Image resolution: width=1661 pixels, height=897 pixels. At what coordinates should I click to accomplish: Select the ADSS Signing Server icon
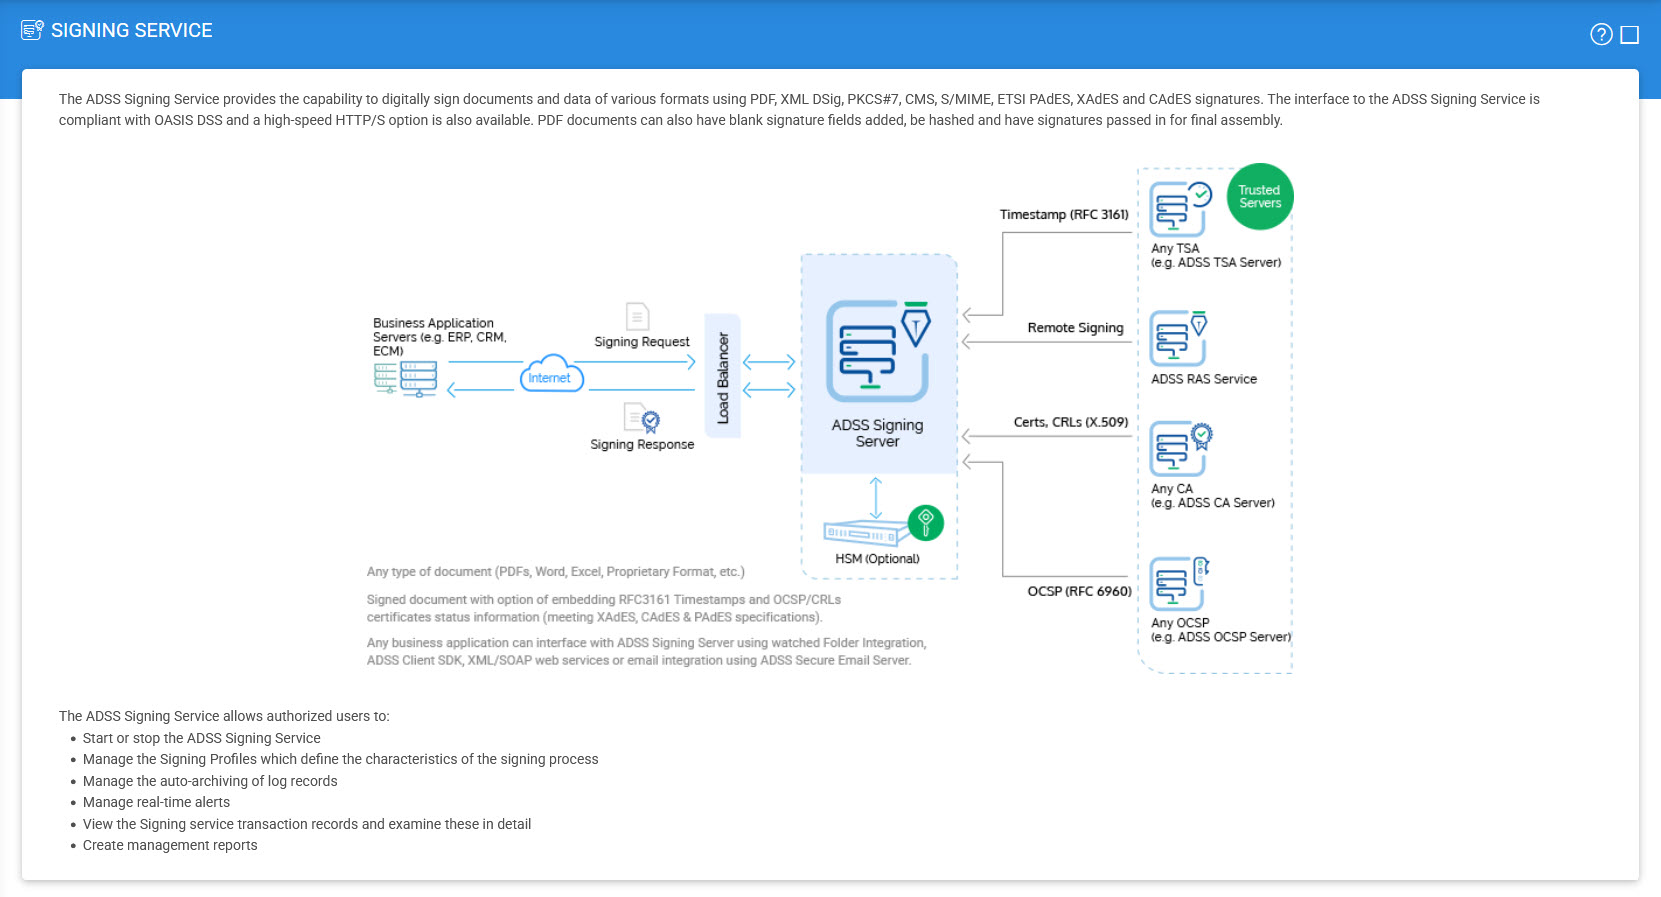coord(878,351)
